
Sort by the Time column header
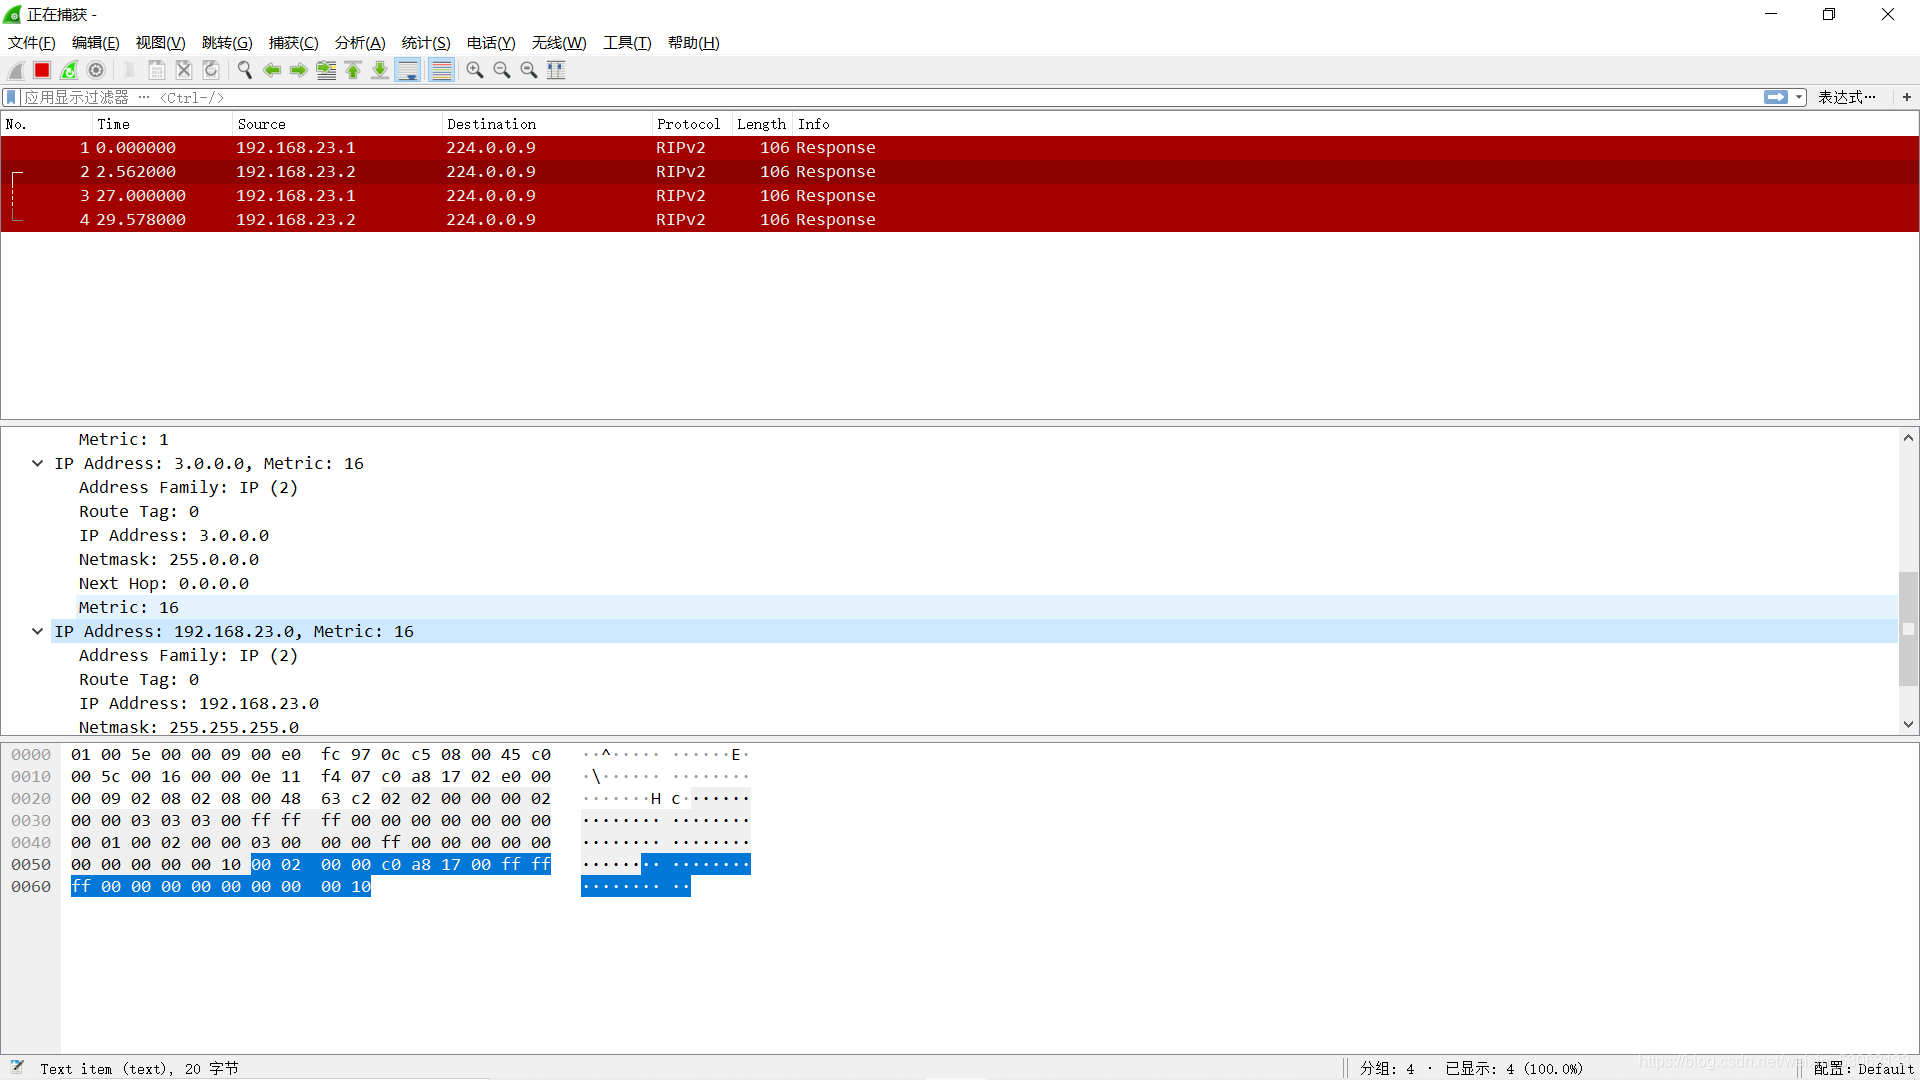point(162,124)
